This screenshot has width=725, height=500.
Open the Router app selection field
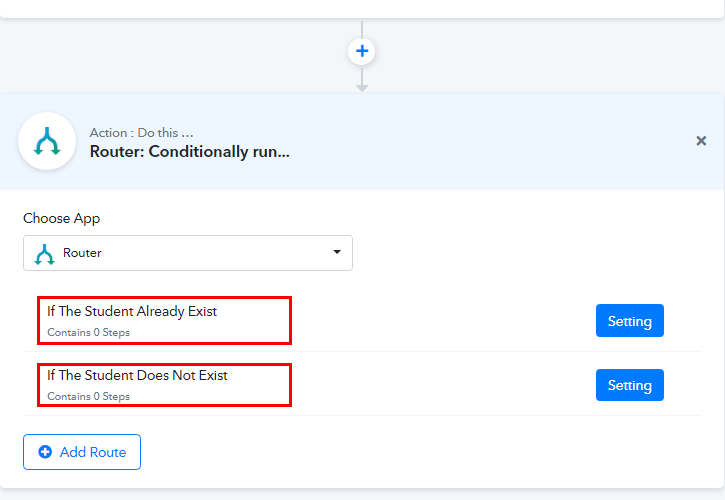tap(188, 253)
